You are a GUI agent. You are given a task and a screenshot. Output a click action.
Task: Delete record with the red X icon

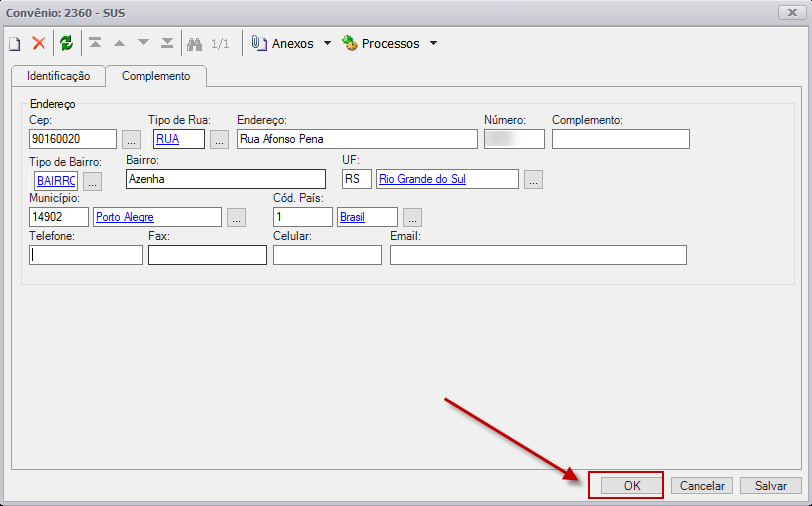pos(39,43)
